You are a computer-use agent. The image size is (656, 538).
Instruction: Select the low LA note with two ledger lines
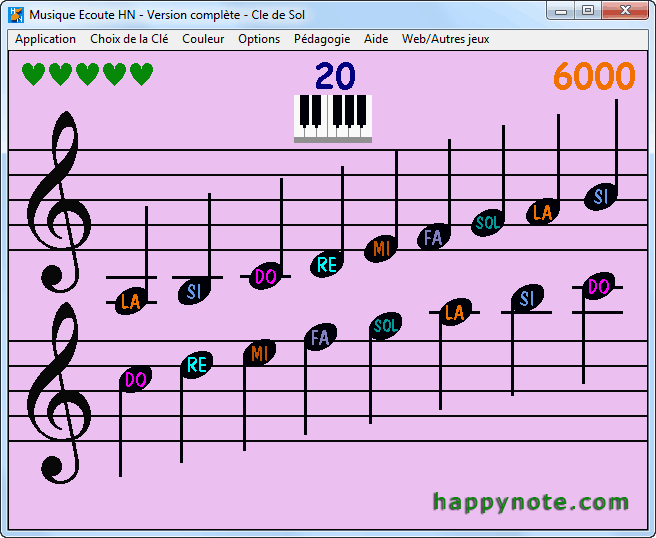click(x=130, y=301)
